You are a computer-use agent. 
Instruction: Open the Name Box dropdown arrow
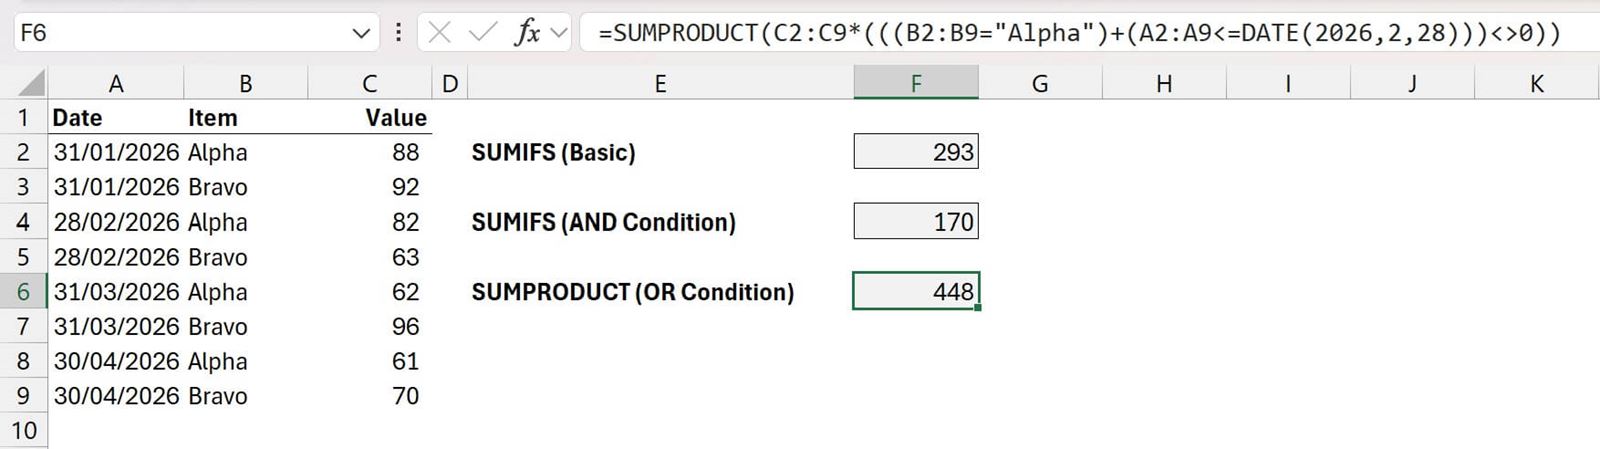point(361,34)
